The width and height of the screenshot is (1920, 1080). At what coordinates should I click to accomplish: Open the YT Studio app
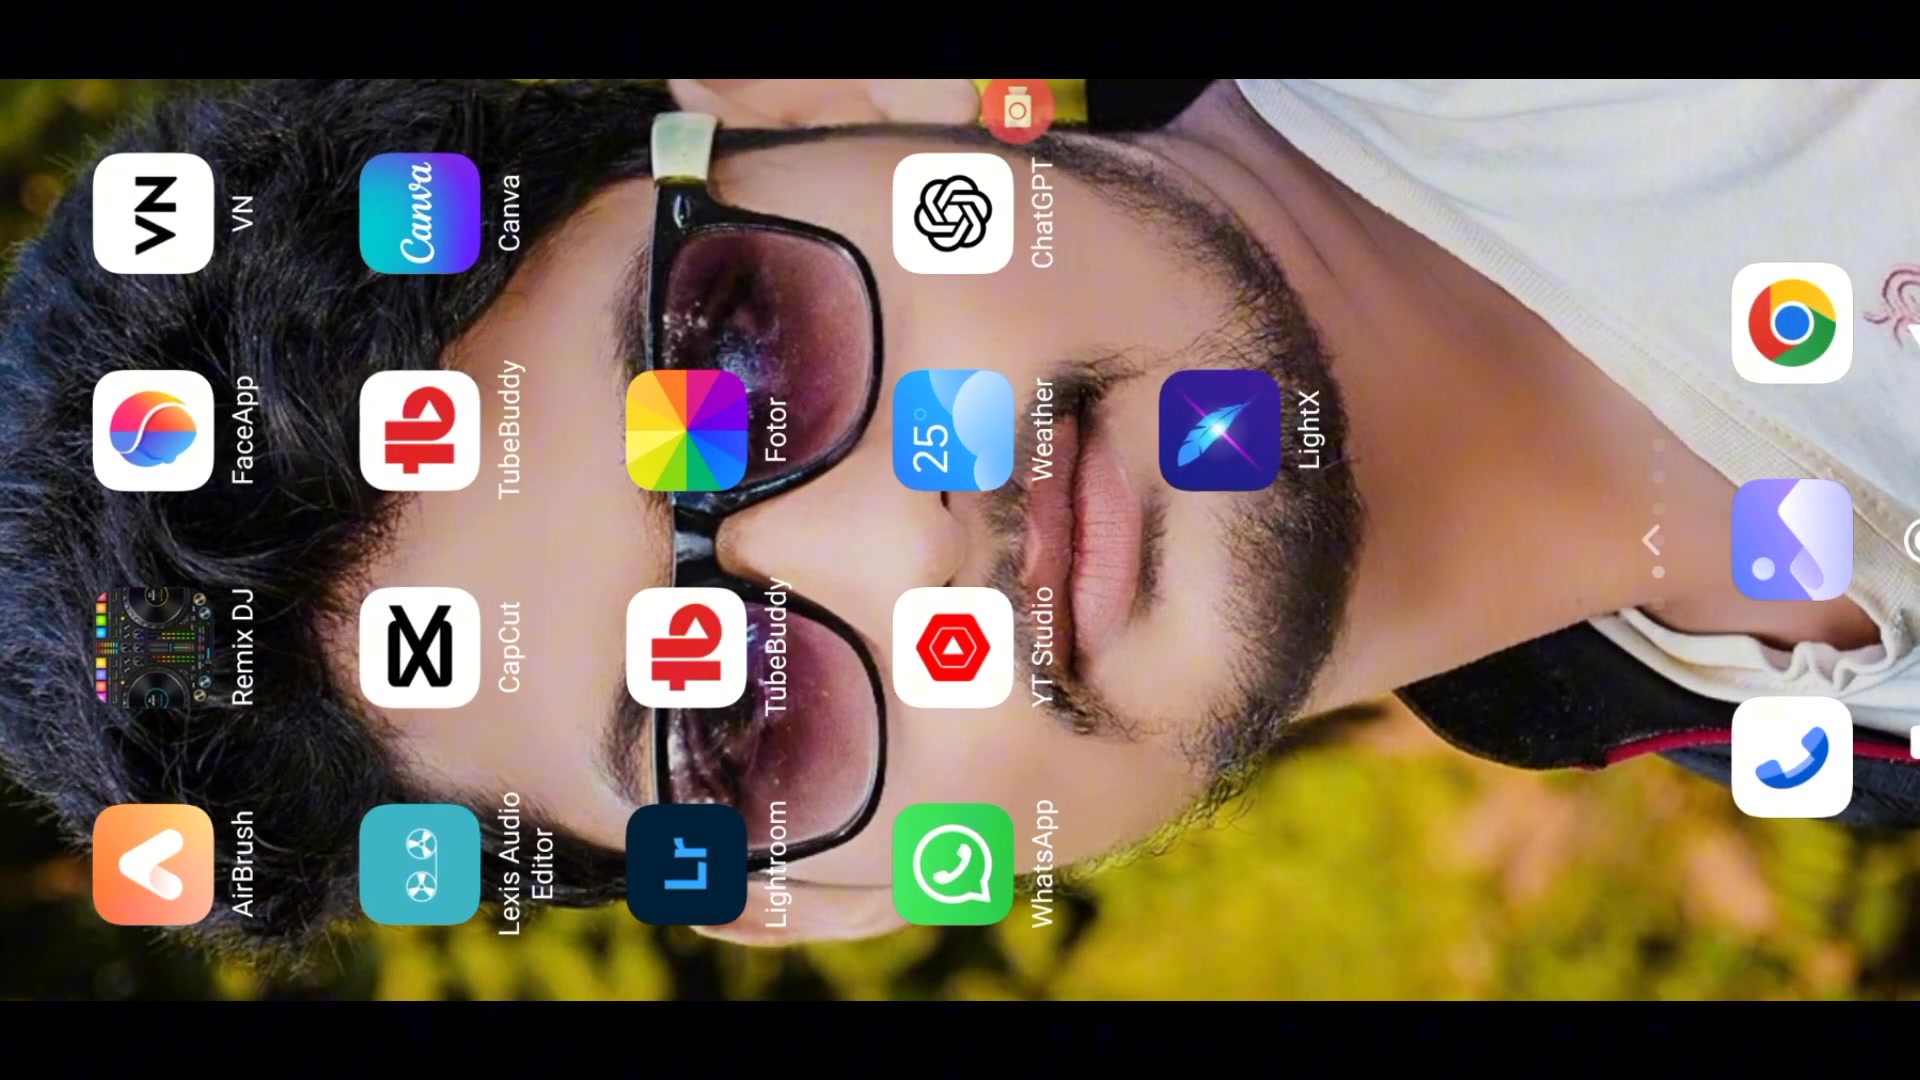tap(953, 648)
